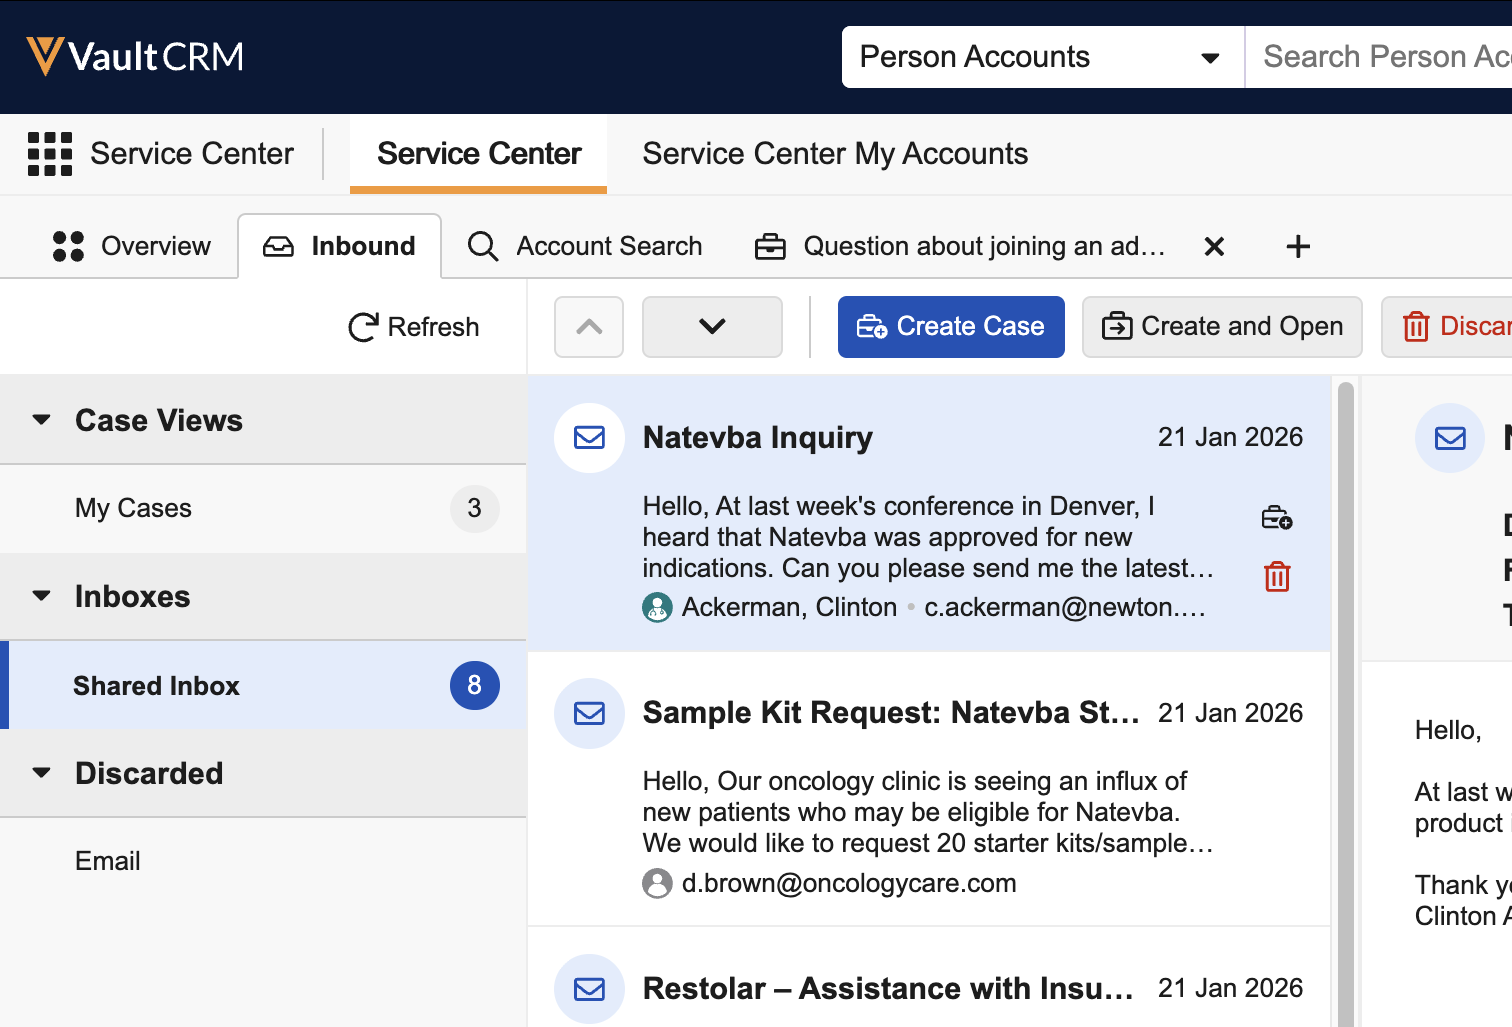1512x1027 pixels.
Task: Delete Natevba Inquiry using the trash icon
Action: click(x=1277, y=577)
